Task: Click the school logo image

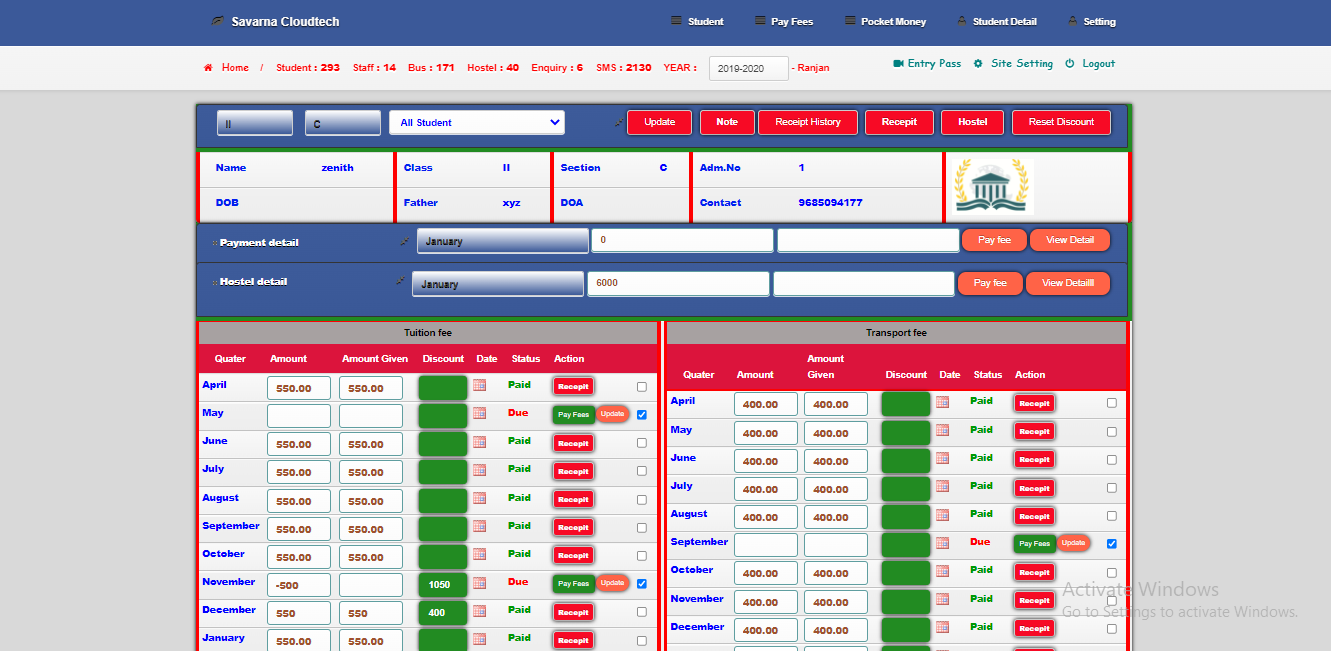Action: click(993, 186)
